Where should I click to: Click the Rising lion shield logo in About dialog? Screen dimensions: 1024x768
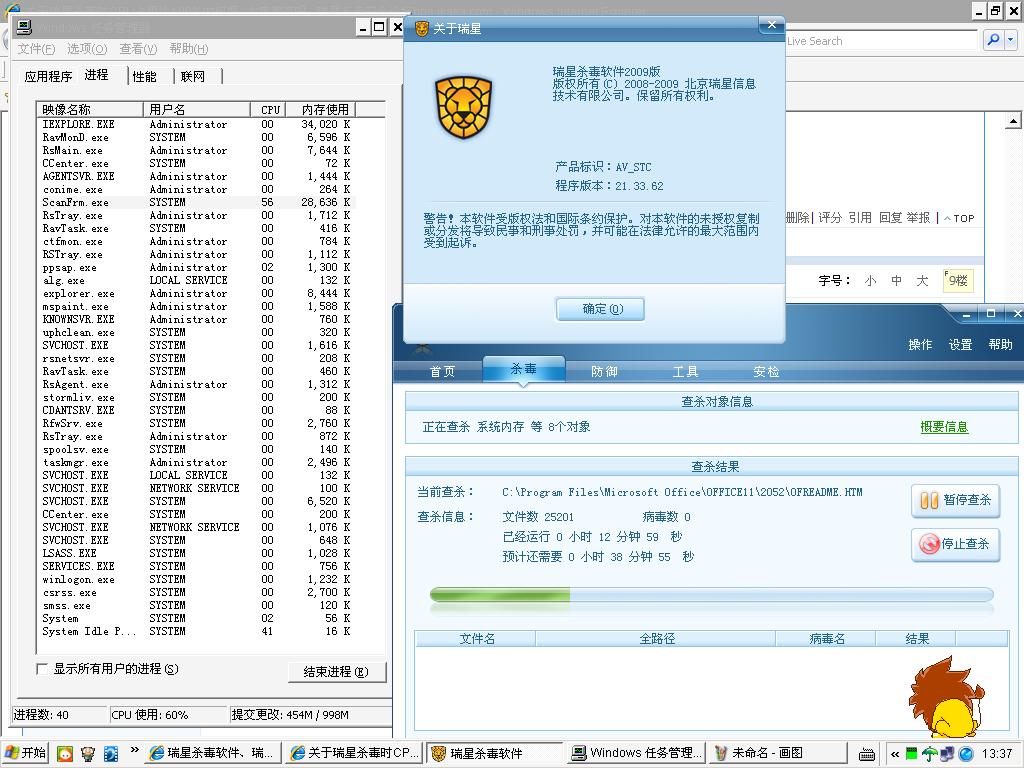(464, 107)
